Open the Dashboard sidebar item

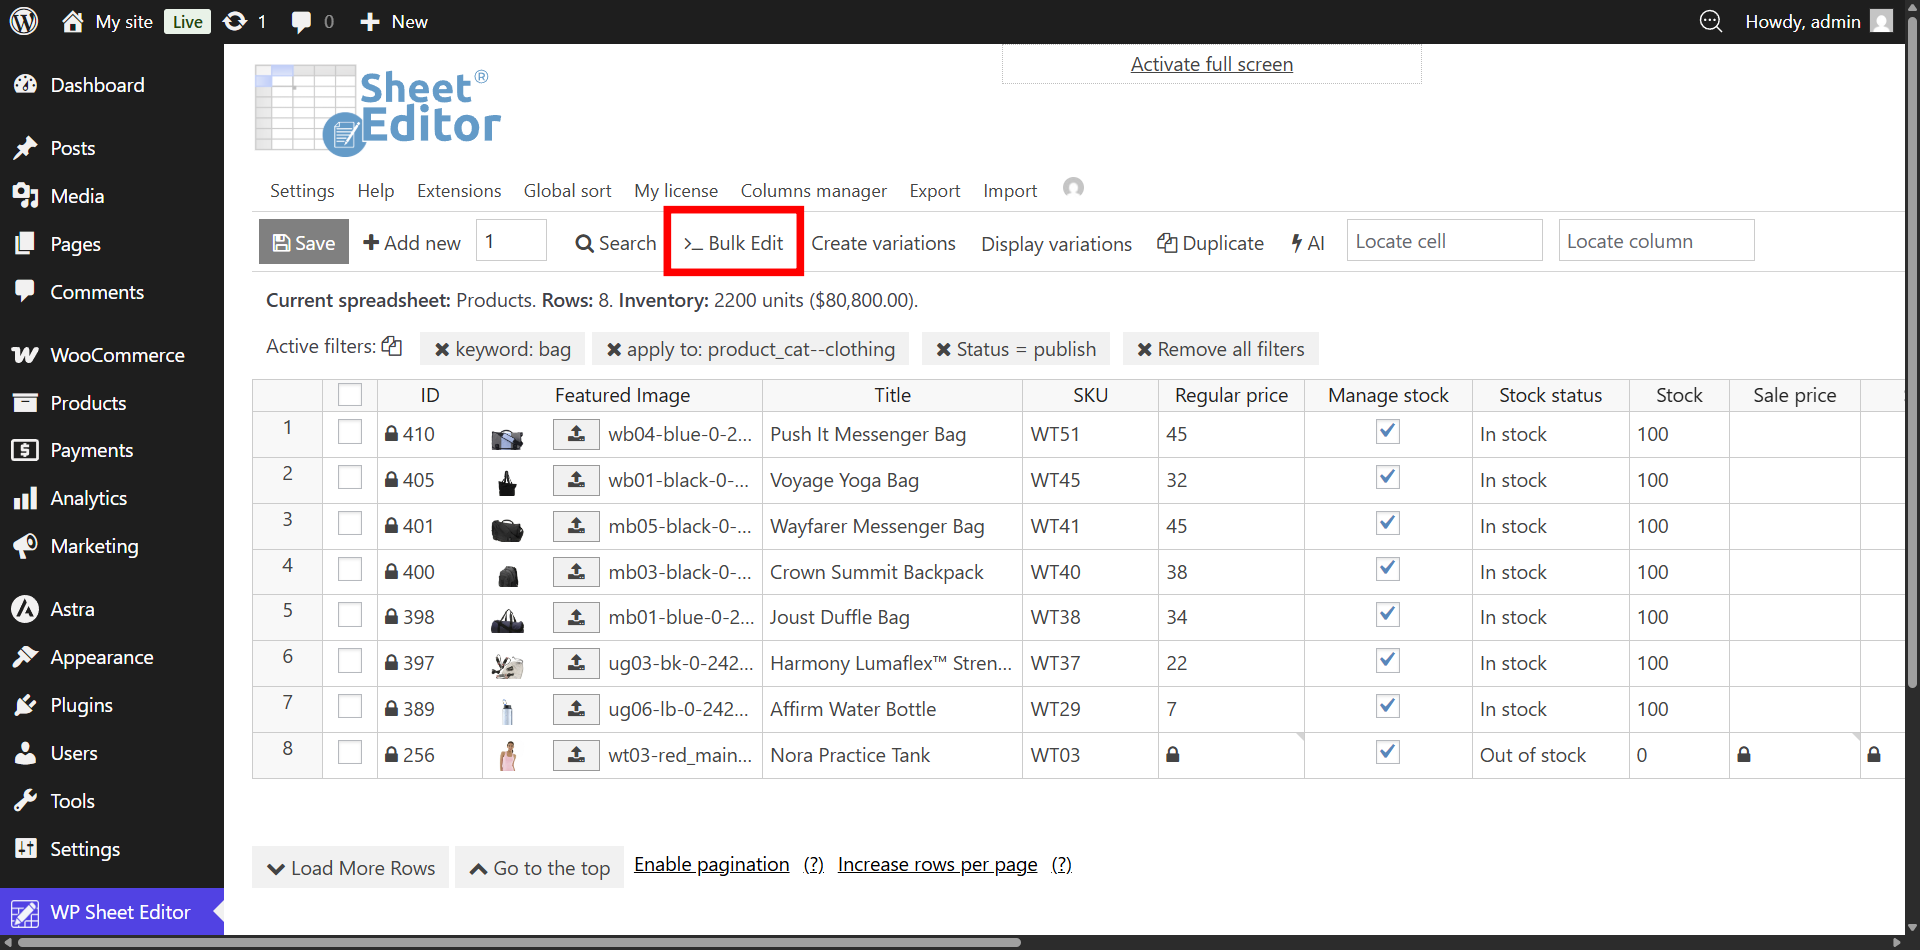pyautogui.click(x=97, y=85)
